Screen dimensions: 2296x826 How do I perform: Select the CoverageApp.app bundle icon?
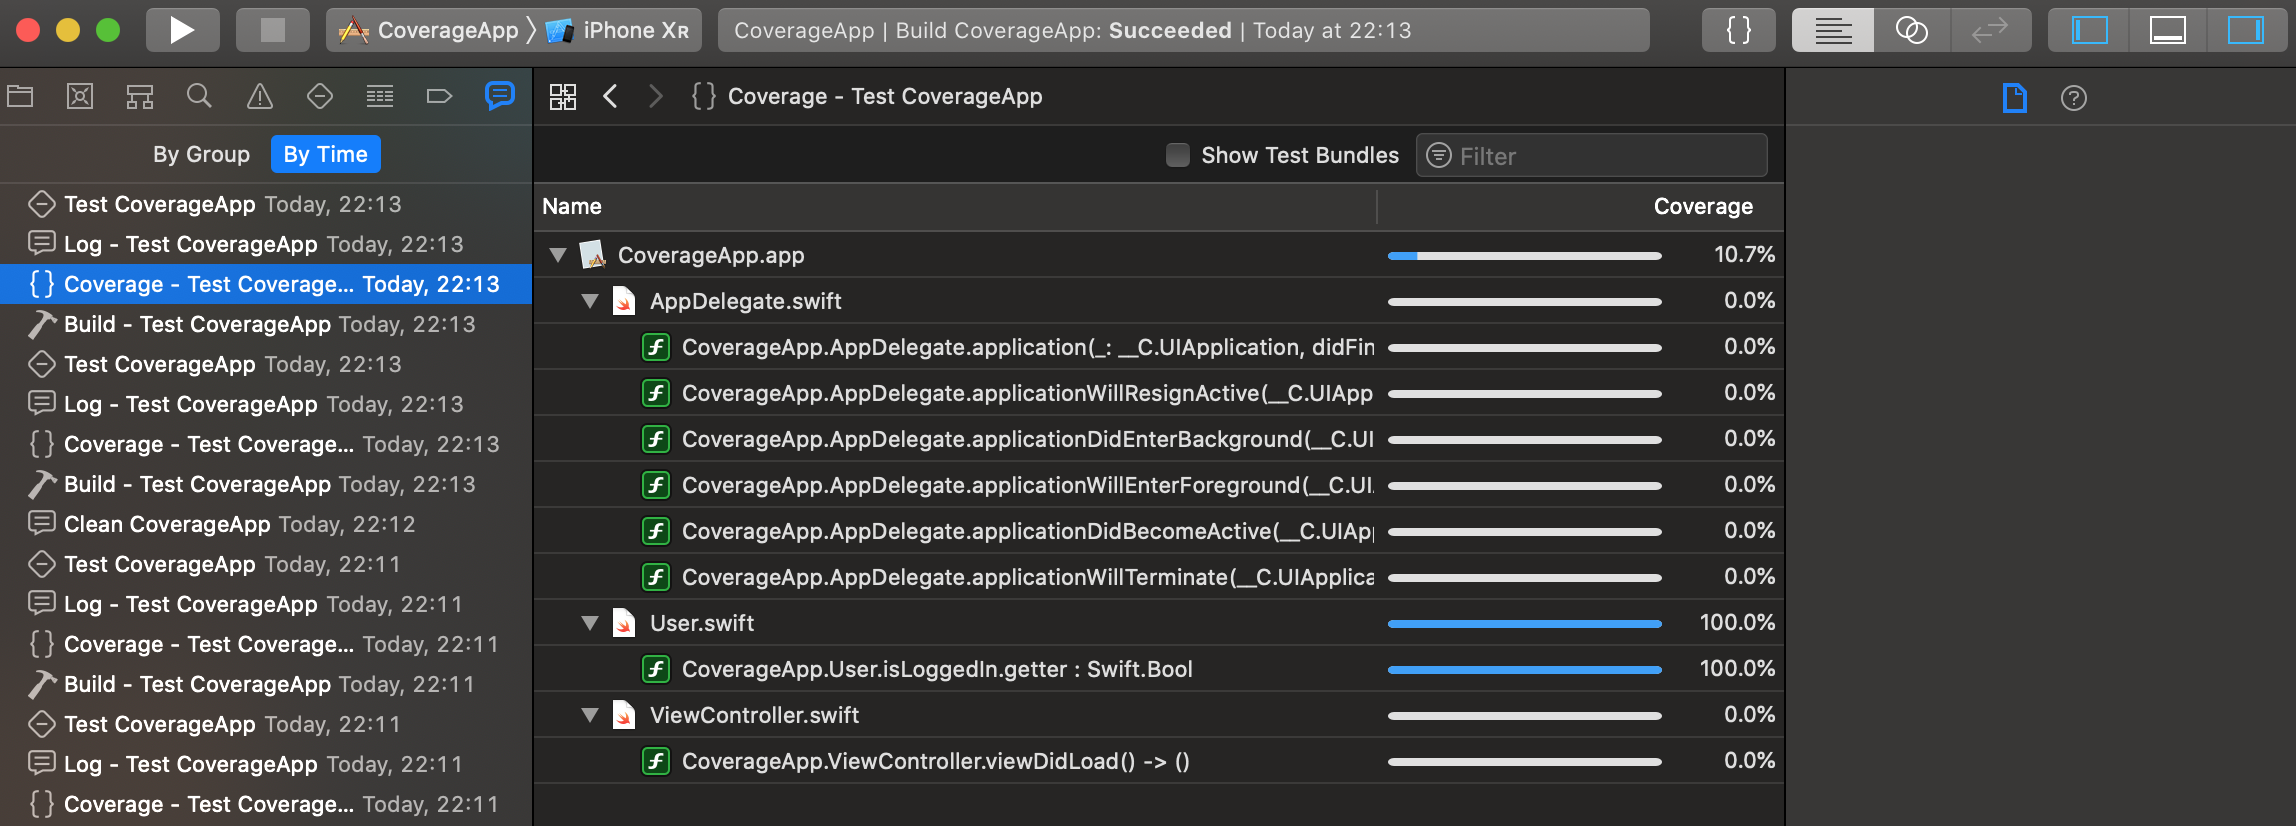tap(593, 254)
